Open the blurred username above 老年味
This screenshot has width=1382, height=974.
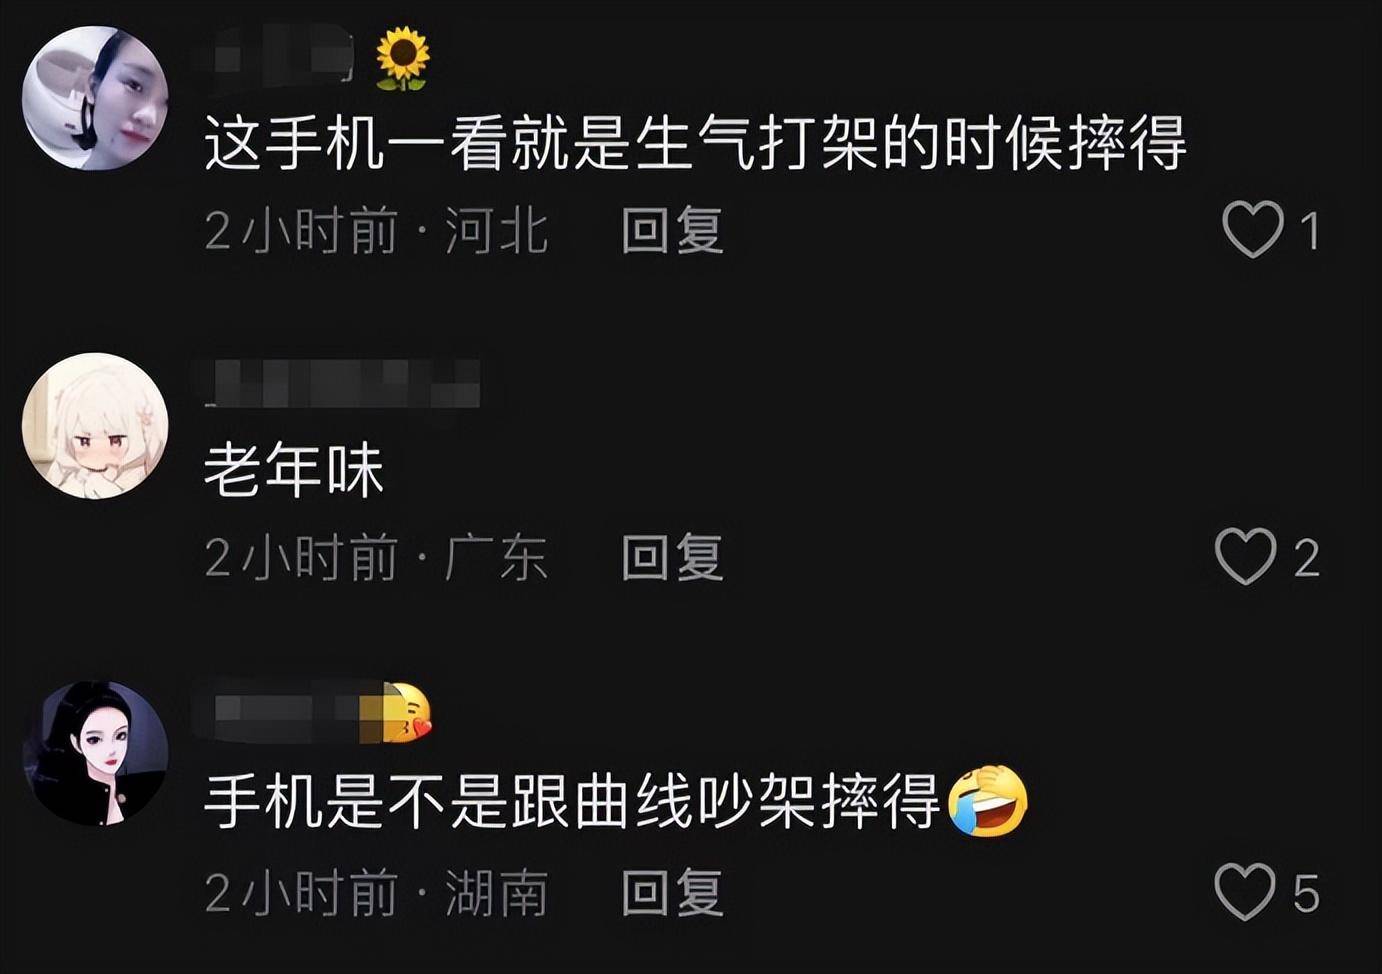[342, 384]
